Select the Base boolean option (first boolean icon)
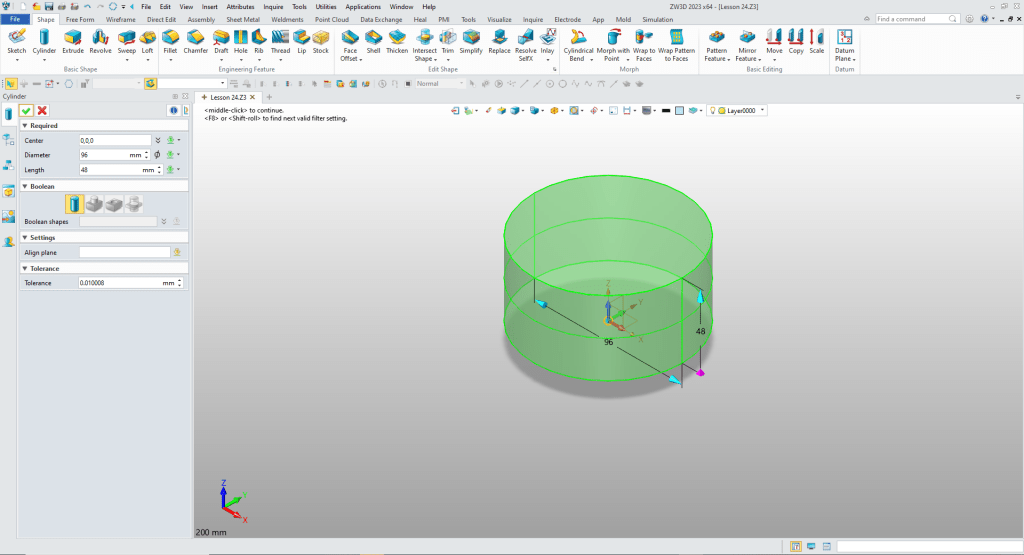This screenshot has width=1024, height=555. coord(75,204)
